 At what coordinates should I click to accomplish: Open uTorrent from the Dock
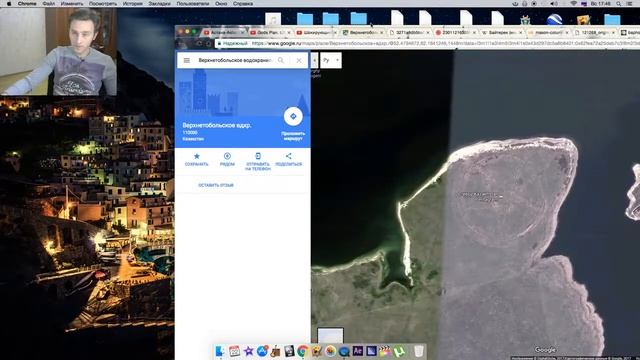click(x=399, y=351)
